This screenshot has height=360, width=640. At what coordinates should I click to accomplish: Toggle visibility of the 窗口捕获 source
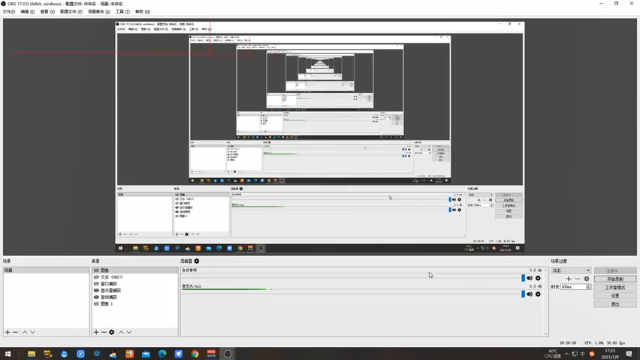tap(96, 284)
